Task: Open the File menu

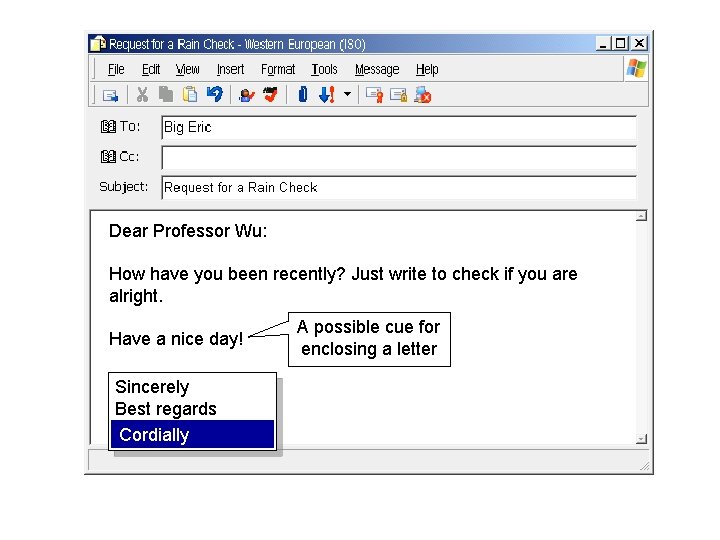Action: click(x=116, y=69)
